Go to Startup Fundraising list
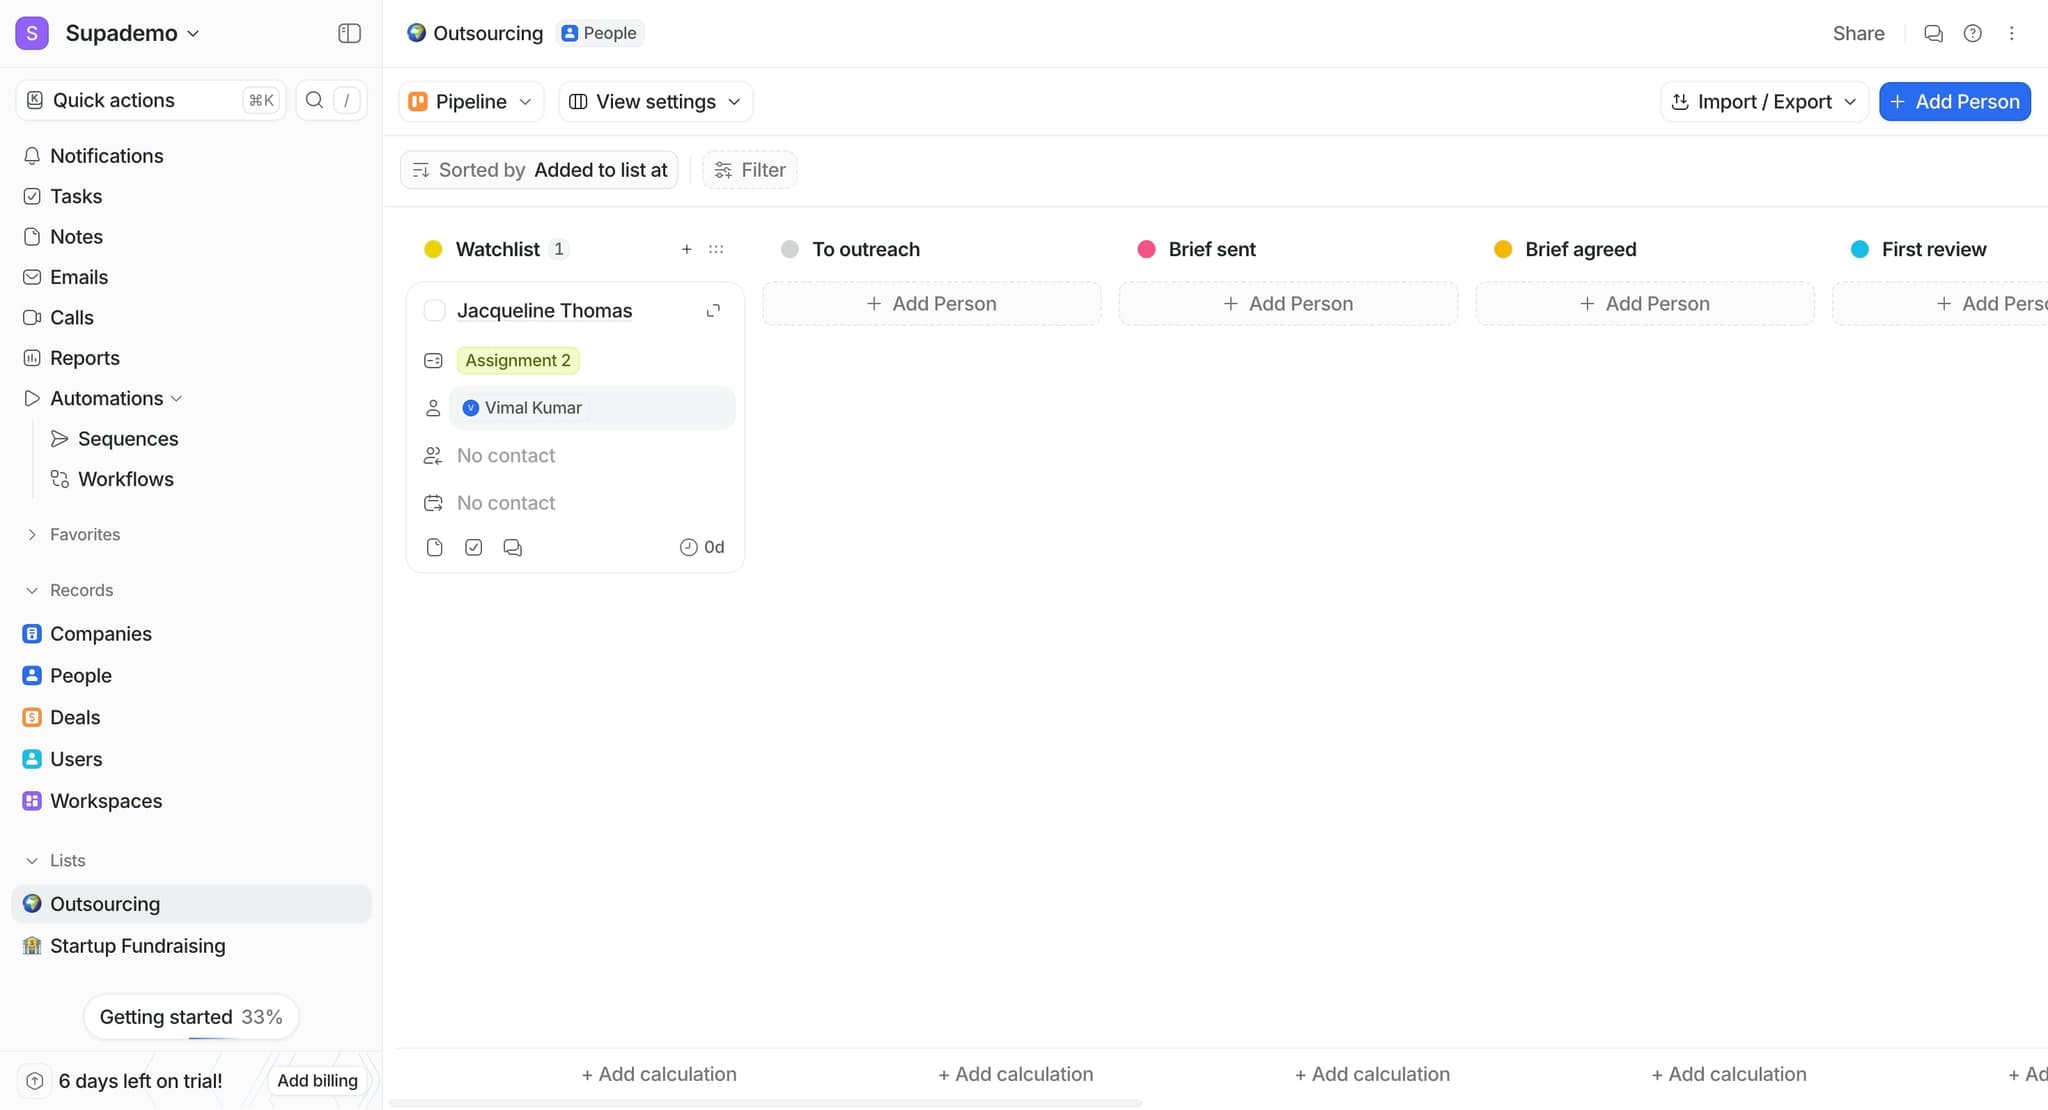The image size is (2048, 1110). pos(137,946)
